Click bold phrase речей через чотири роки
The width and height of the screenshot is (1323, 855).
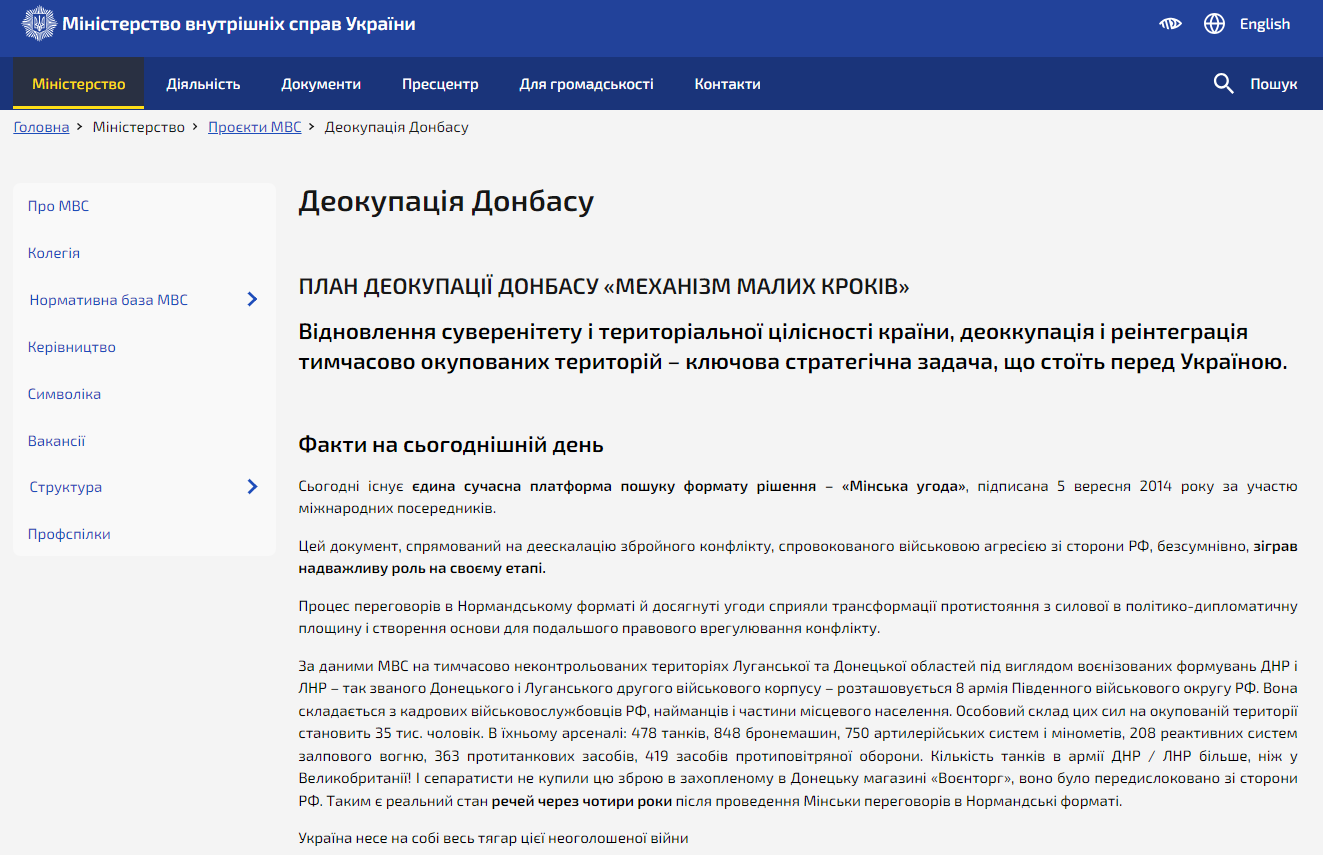tap(581, 801)
